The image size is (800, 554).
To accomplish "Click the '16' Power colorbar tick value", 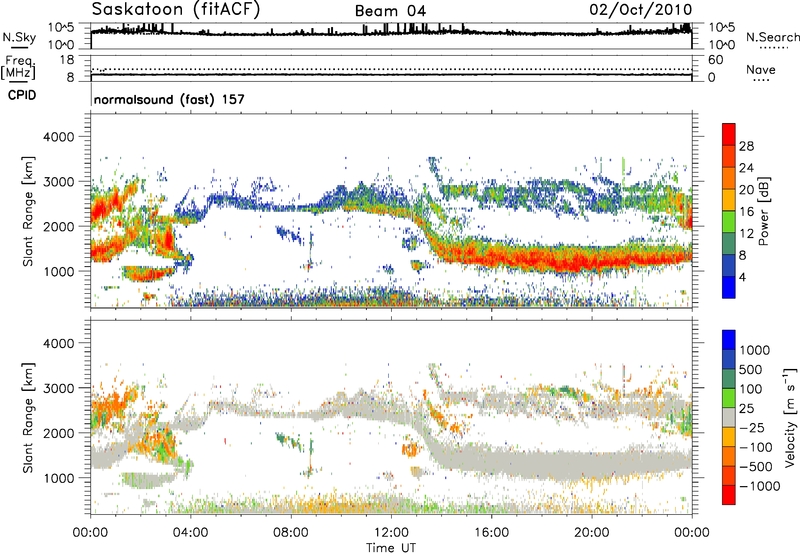I will click(x=746, y=212).
